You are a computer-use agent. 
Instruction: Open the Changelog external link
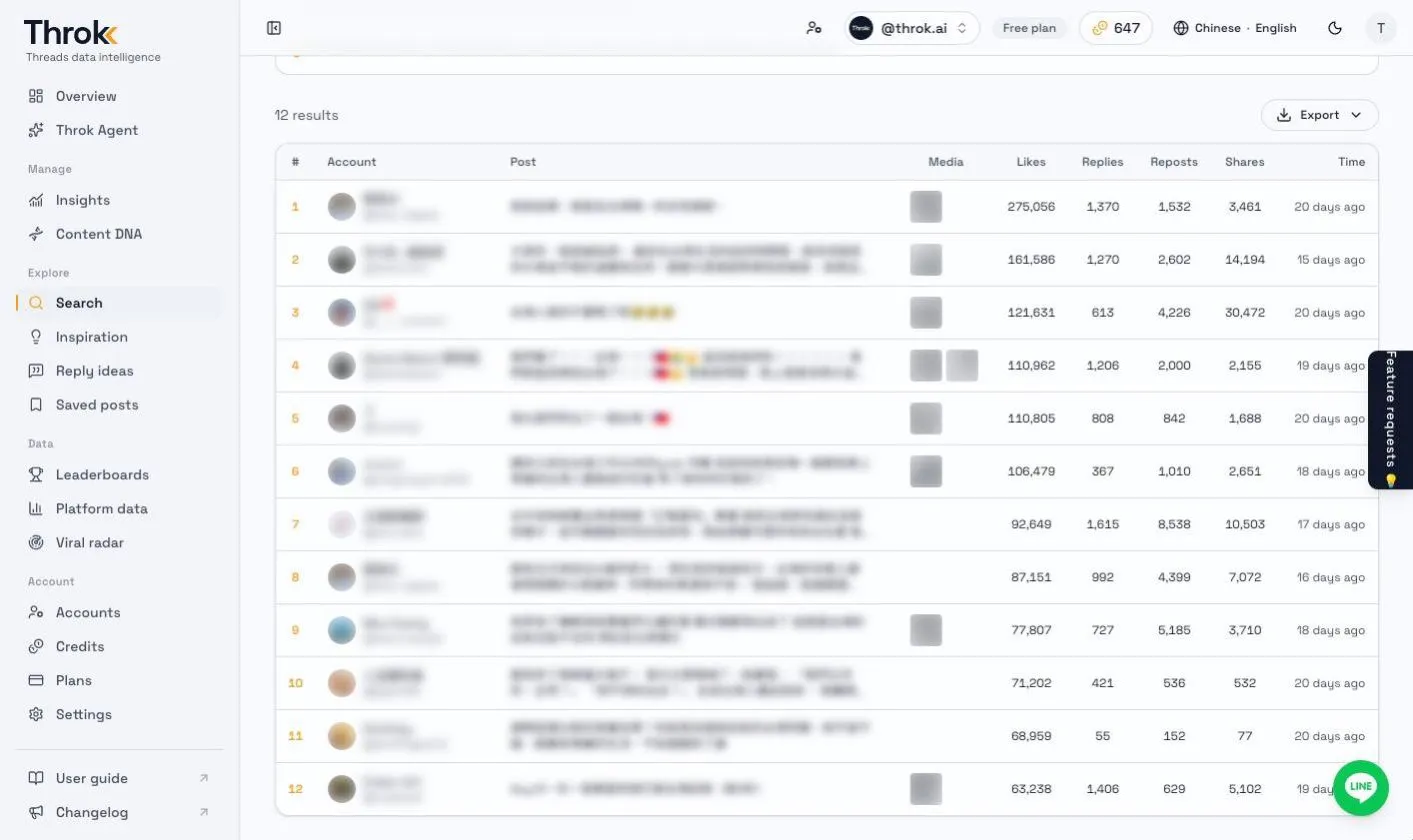point(120,812)
